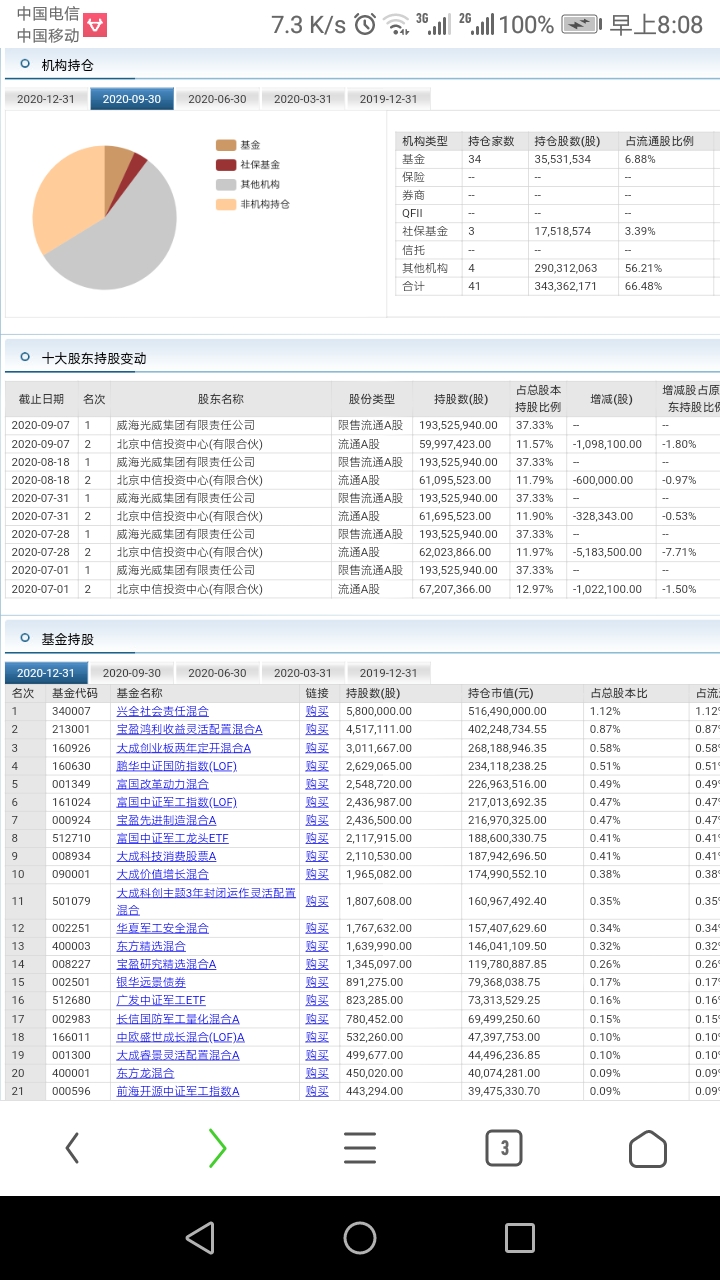Image resolution: width=720 pixels, height=1280 pixels.
Task: Tap the pink app notification icon in status bar
Action: (x=95, y=25)
